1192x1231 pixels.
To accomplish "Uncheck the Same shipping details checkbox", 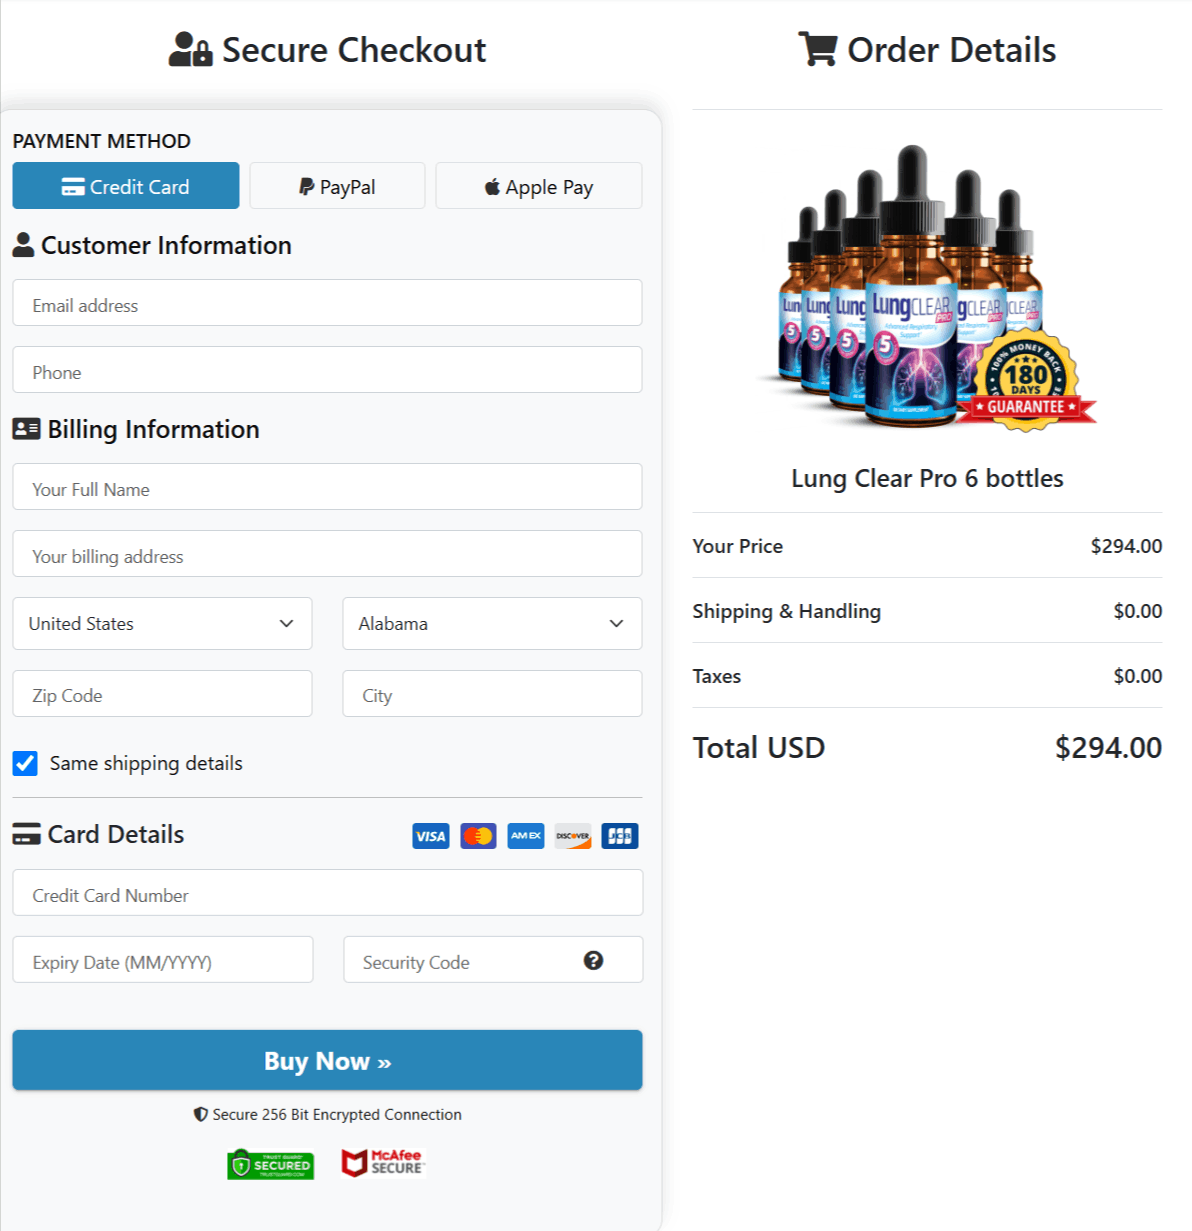I will [24, 763].
